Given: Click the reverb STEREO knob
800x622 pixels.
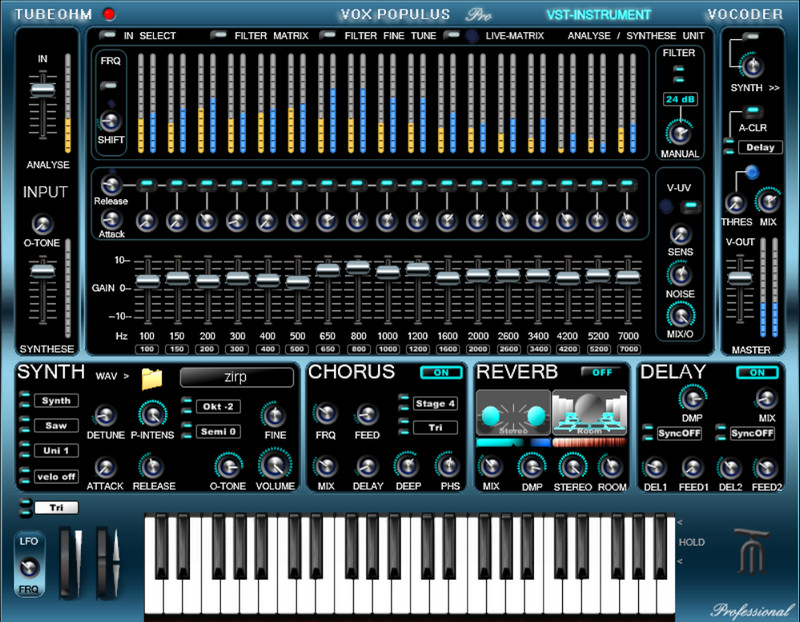Looking at the screenshot, I should point(572,466).
